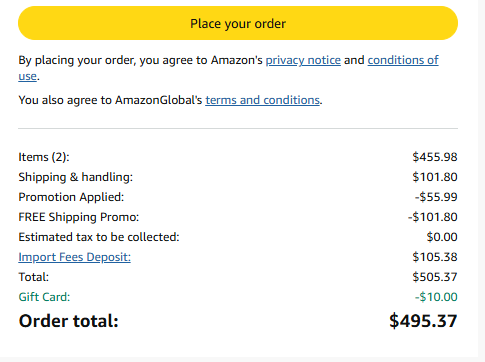
Task: Select the FREE Shipping Promo label
Action: pos(78,217)
